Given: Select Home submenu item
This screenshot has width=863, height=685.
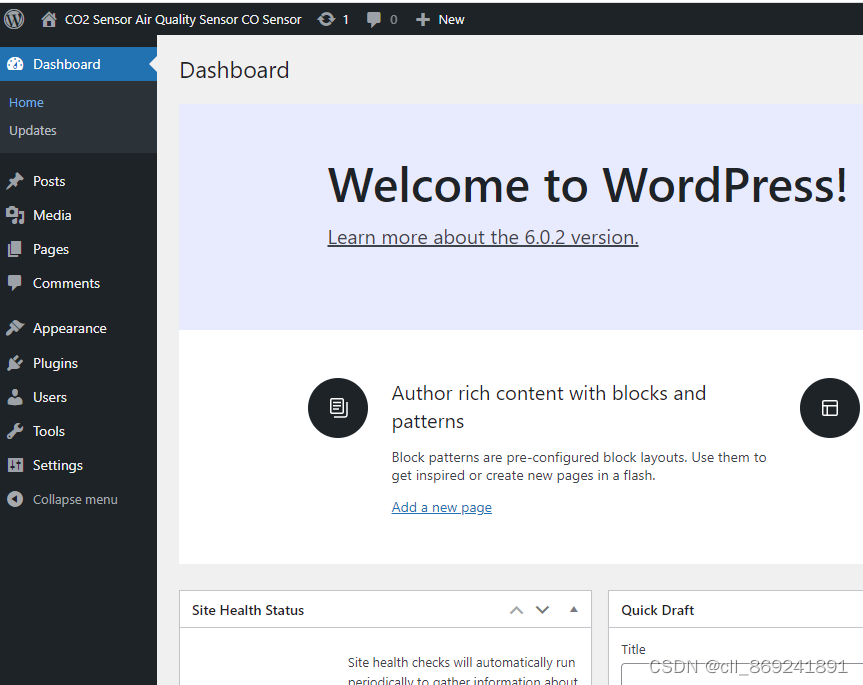Looking at the screenshot, I should pos(26,102).
